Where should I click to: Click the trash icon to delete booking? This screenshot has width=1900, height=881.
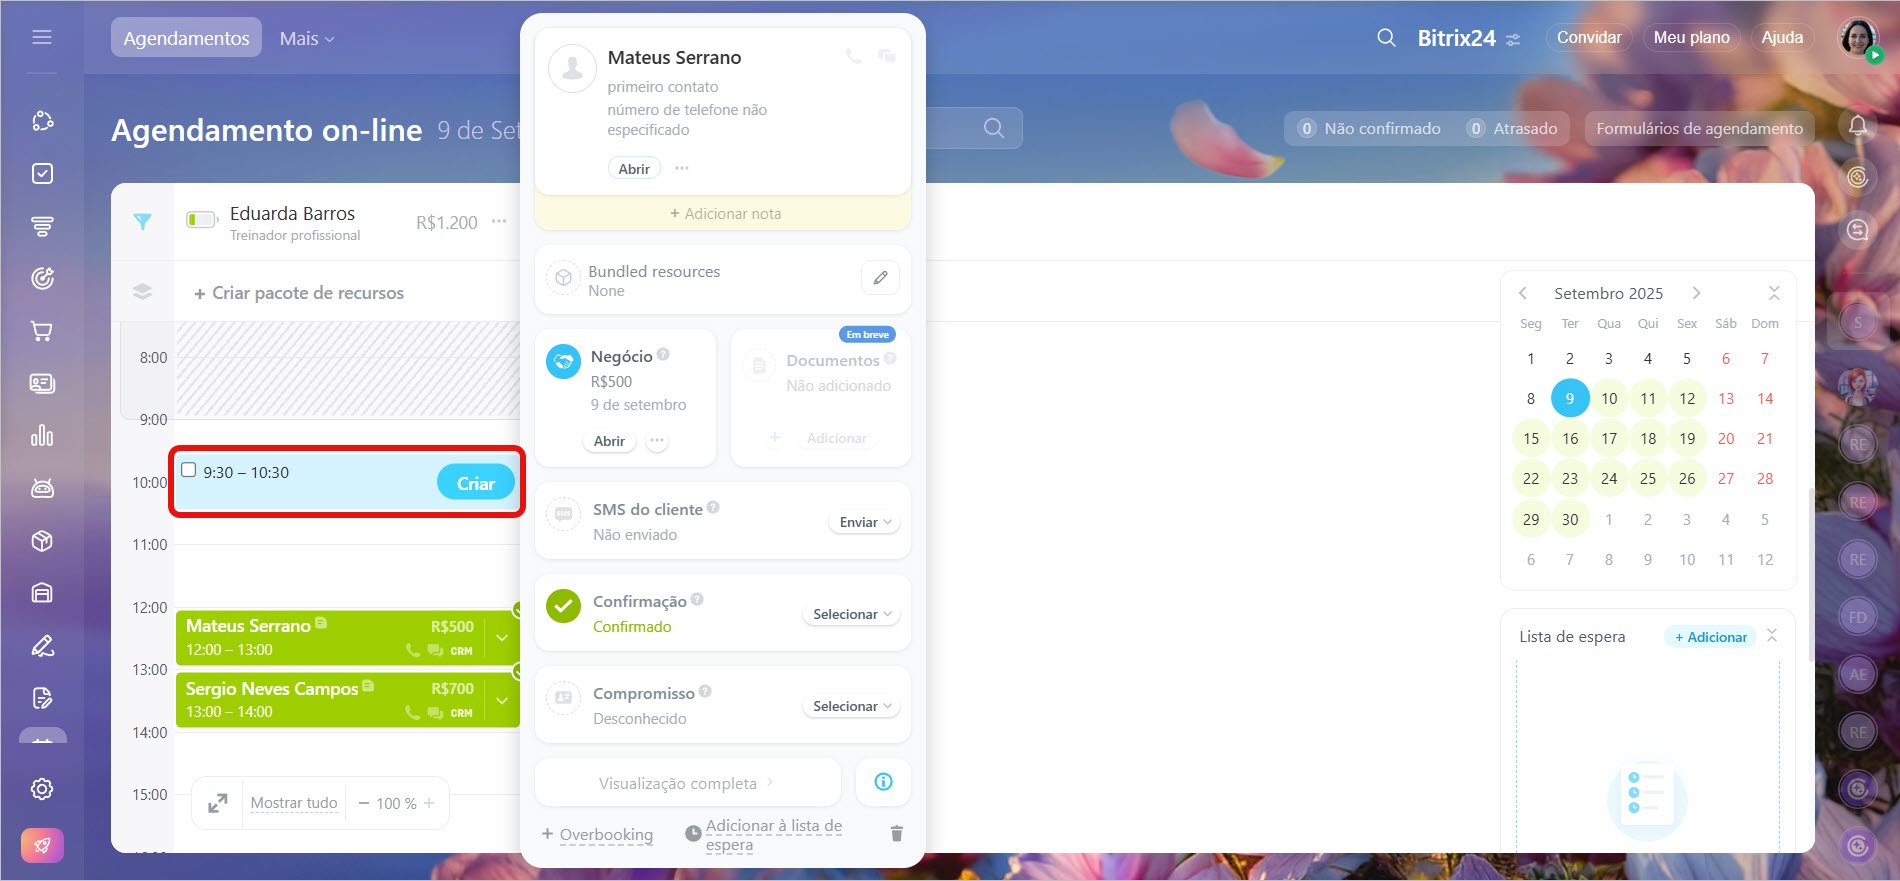click(x=896, y=833)
